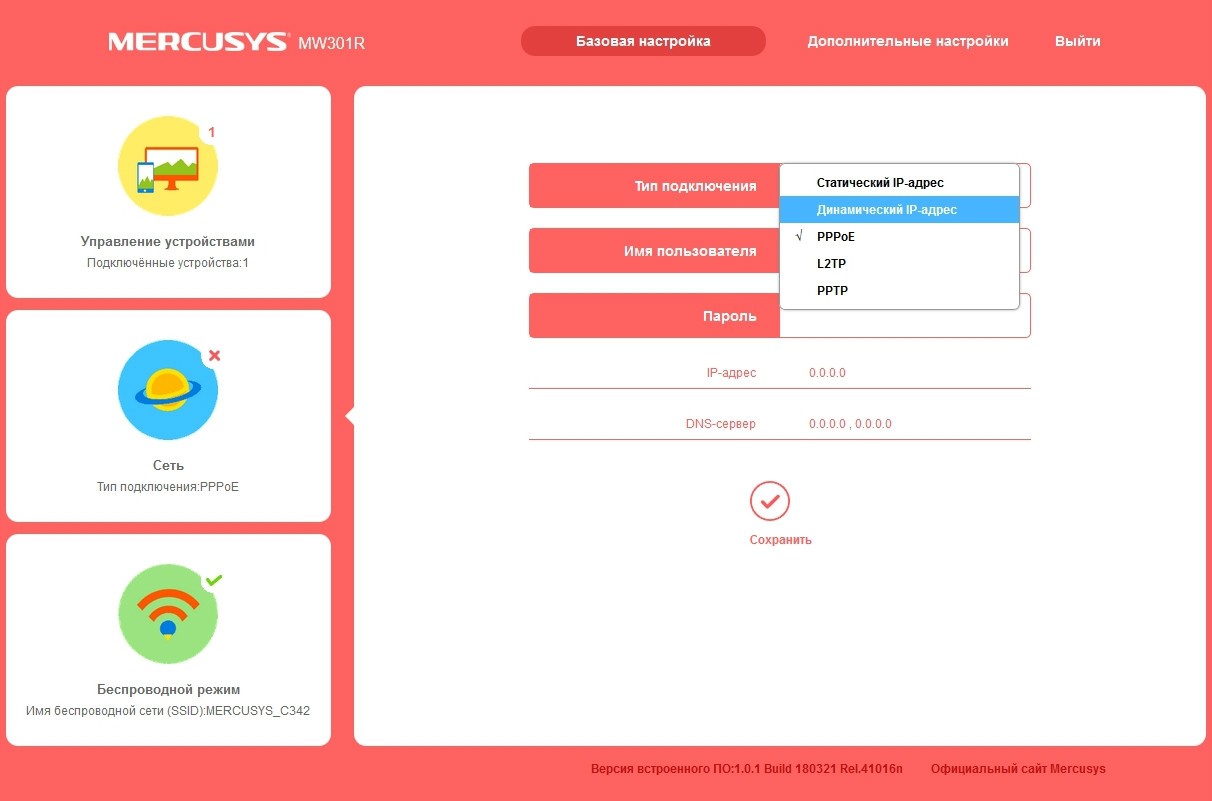Click the Mercusys MW301R logo
1212x801 pixels.
coord(236,42)
